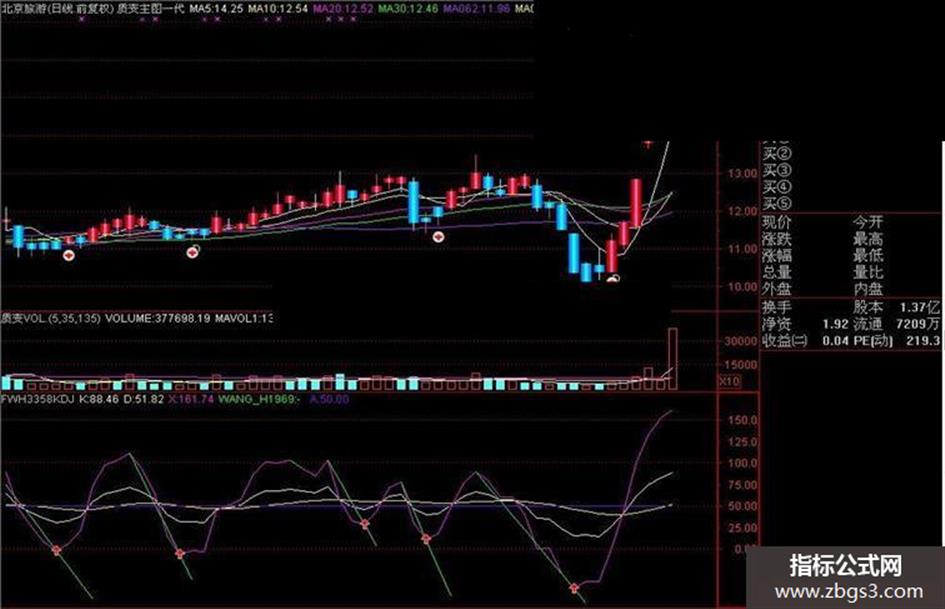
Task: Click the MA5:14.25 readout
Action: click(216, 9)
